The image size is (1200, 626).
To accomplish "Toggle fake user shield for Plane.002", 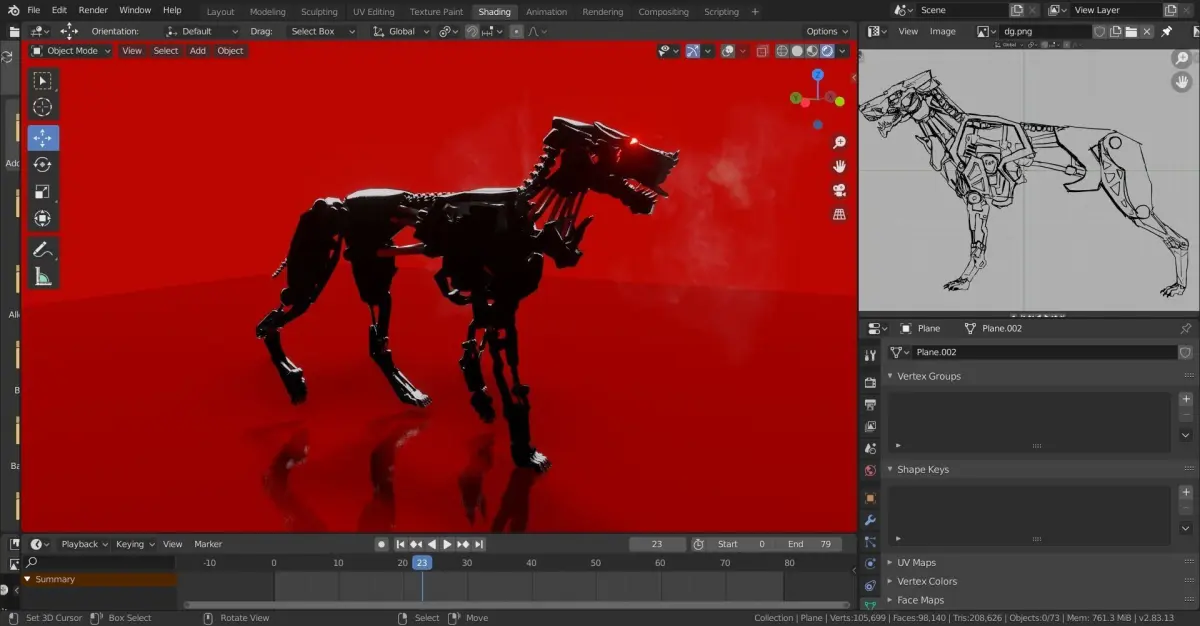I will coord(1186,352).
